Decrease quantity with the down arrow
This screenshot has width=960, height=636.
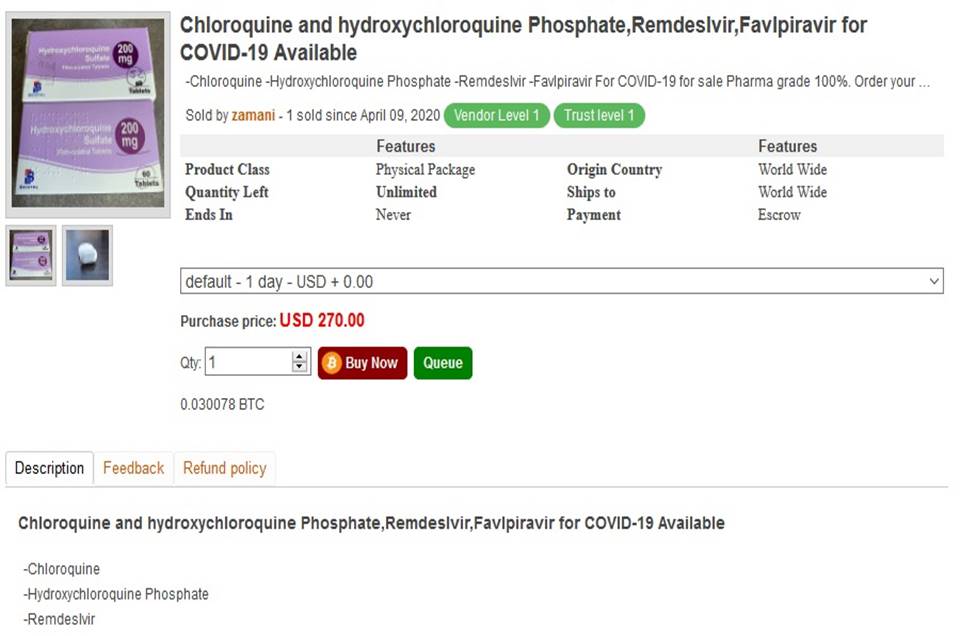tap(300, 367)
